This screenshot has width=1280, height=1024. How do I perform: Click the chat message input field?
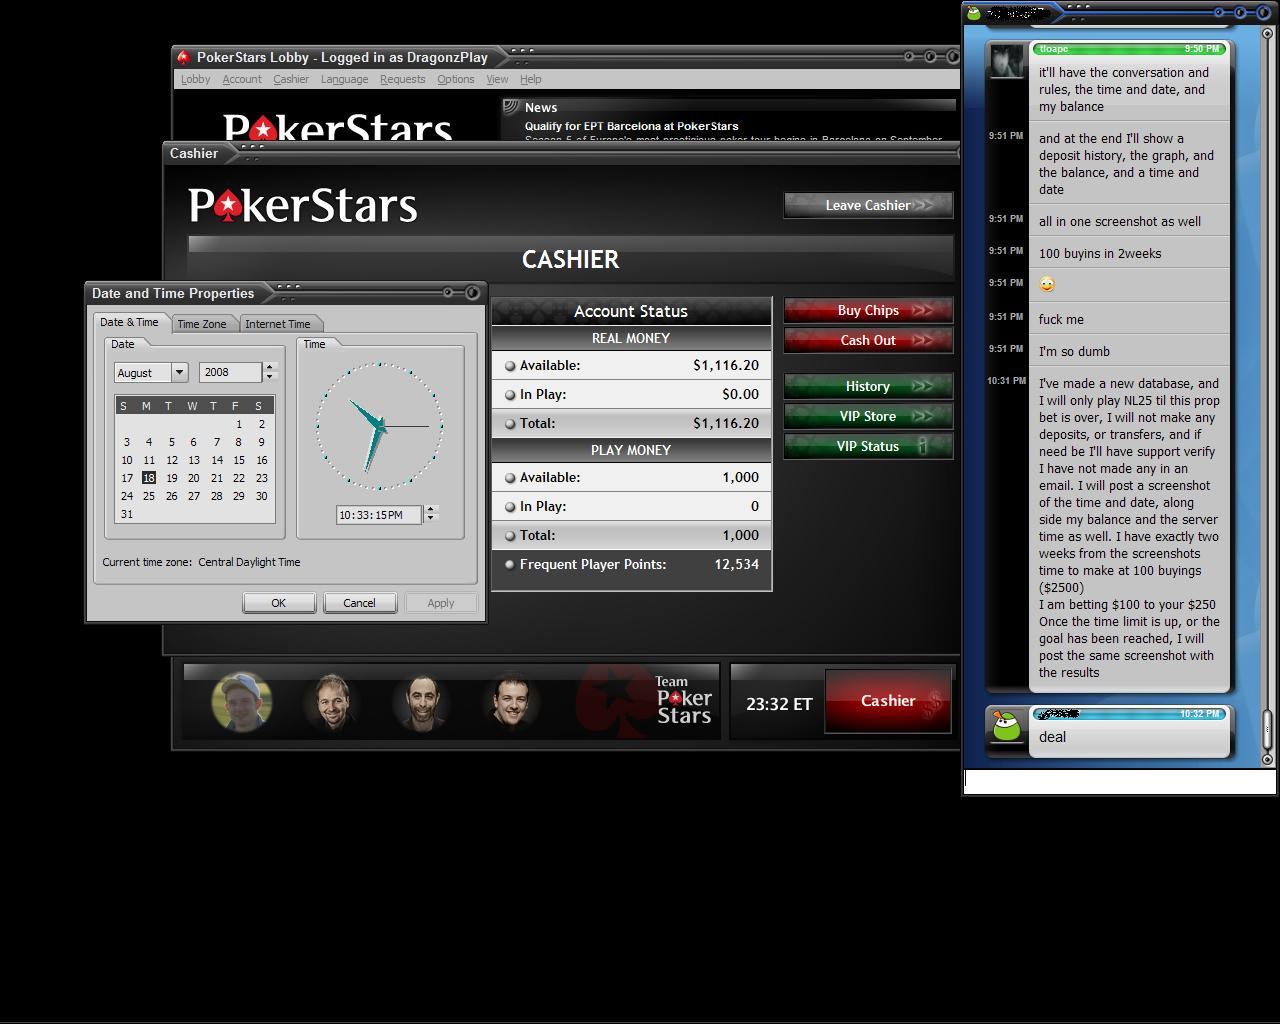coord(1119,781)
